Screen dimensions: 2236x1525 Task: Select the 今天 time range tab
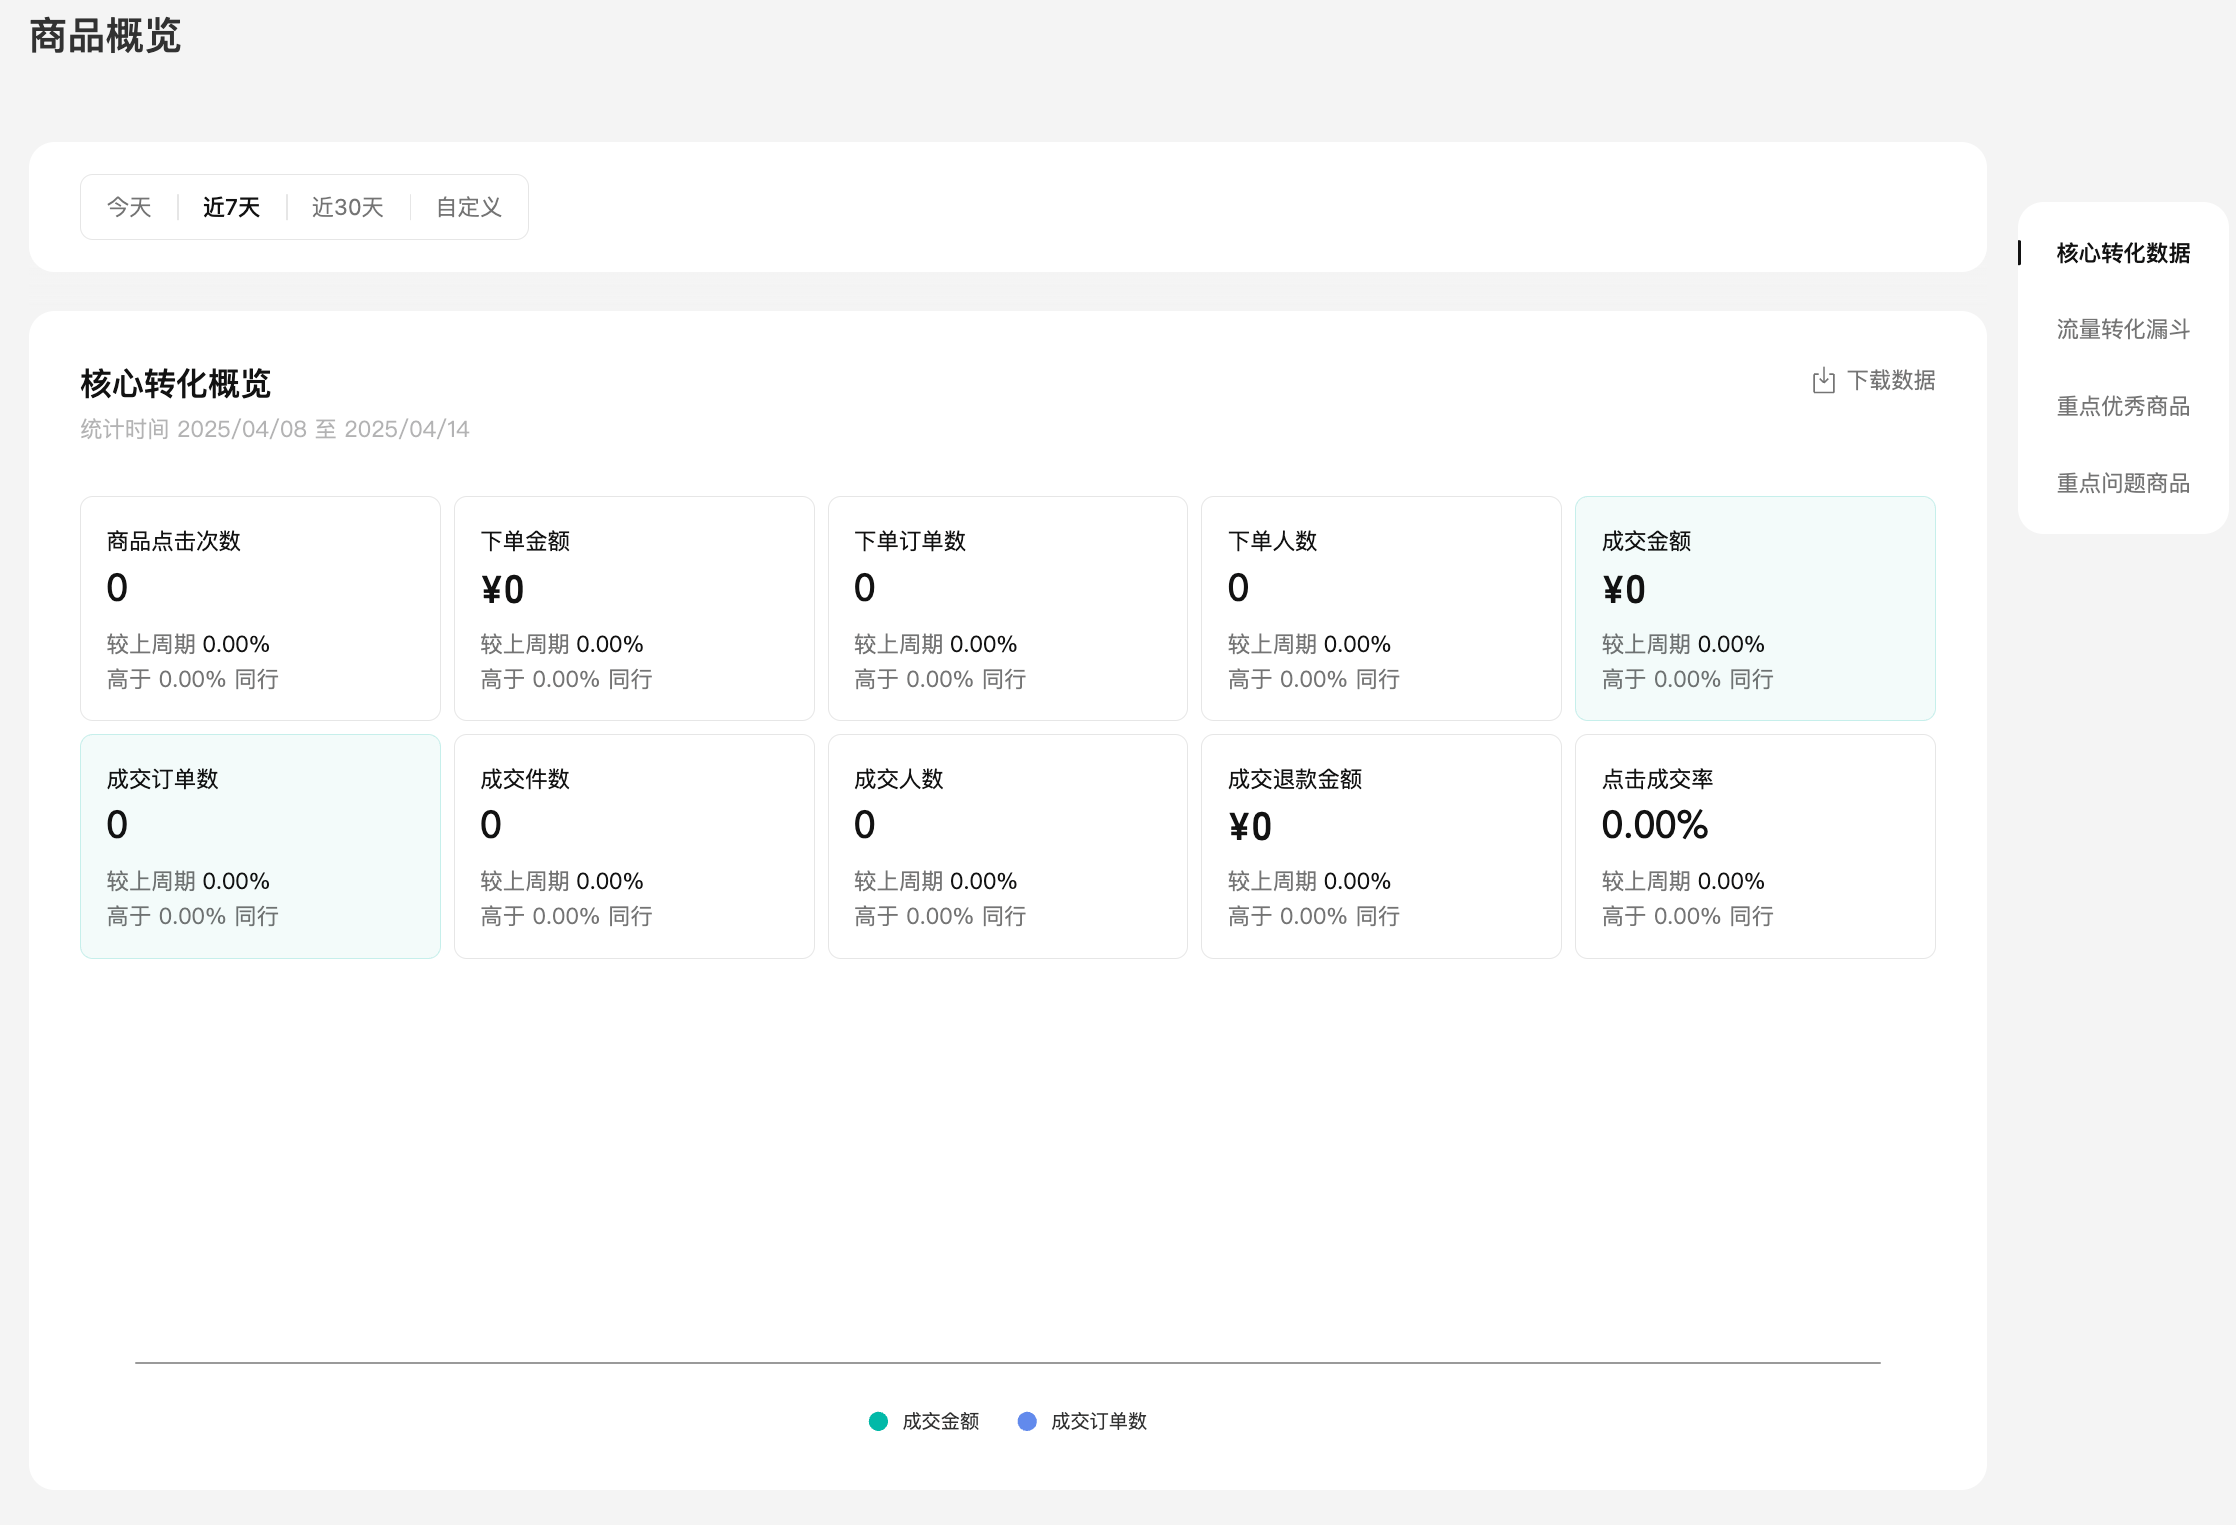tap(129, 207)
